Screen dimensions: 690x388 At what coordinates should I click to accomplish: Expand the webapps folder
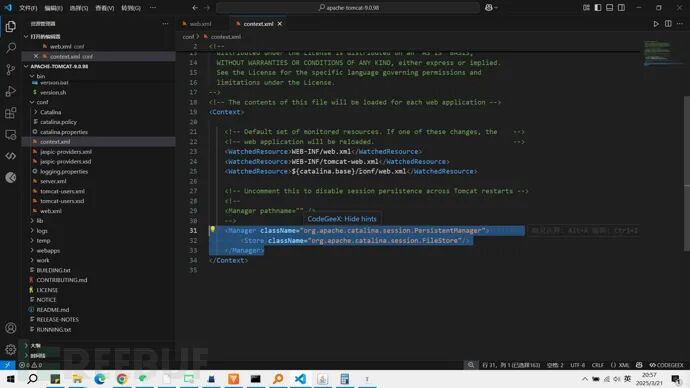pyautogui.click(x=32, y=250)
